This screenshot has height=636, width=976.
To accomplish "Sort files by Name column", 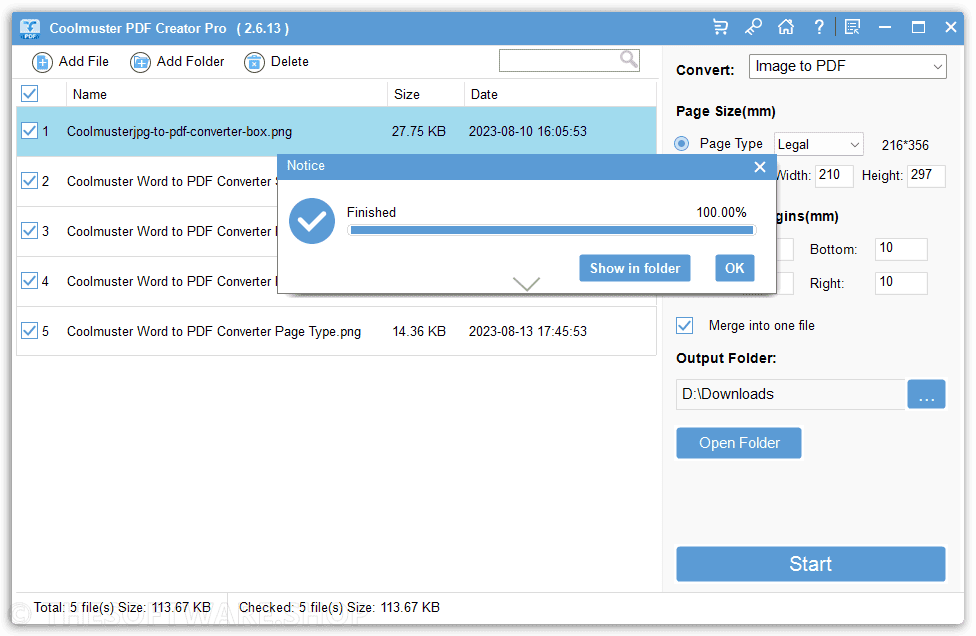I will click(x=90, y=95).
